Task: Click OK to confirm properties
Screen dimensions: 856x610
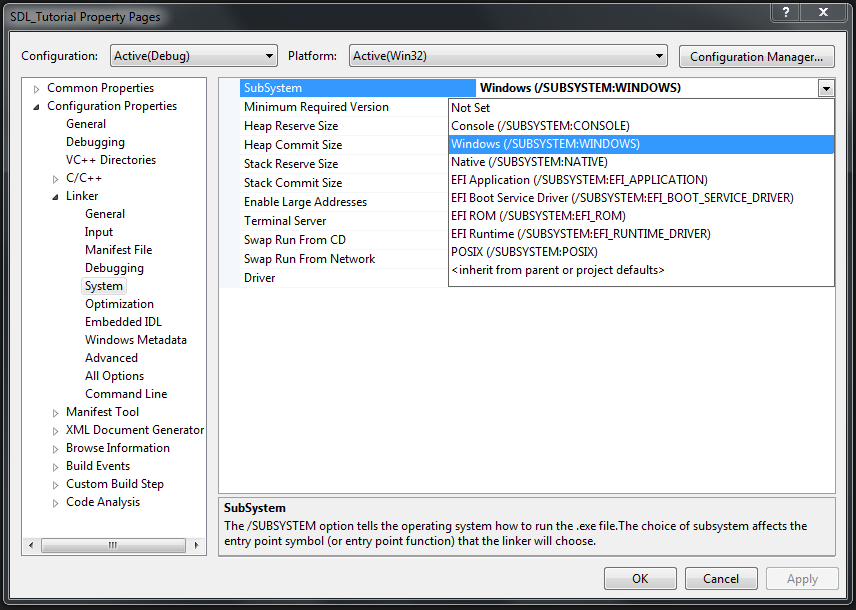Action: pos(640,579)
